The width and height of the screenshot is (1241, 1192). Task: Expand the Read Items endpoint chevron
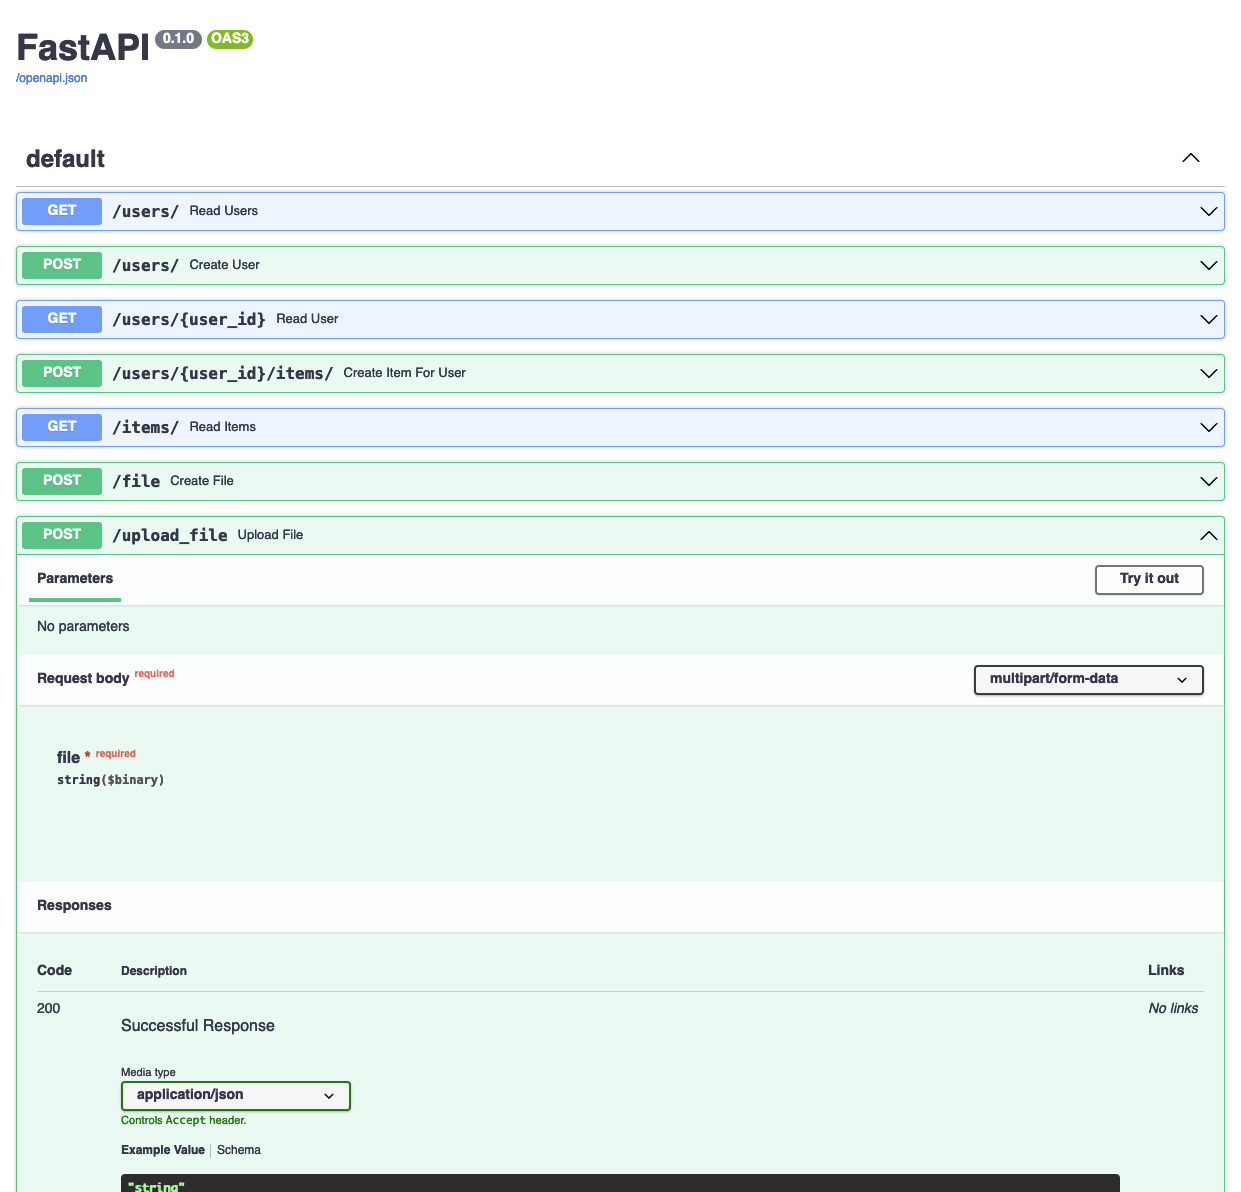click(x=1208, y=427)
